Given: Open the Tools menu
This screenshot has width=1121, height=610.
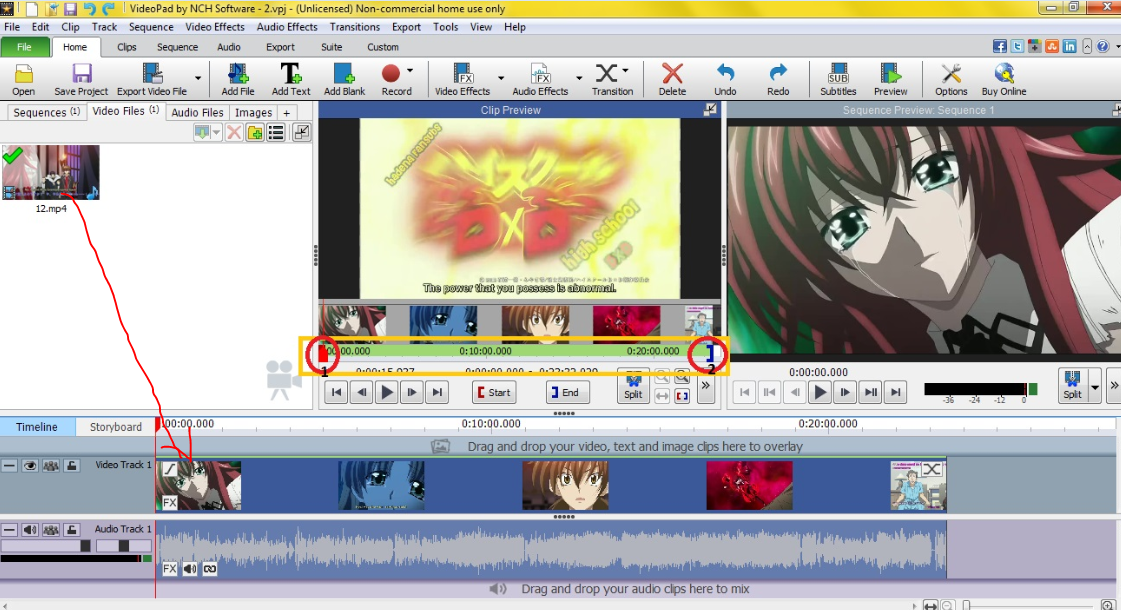Looking at the screenshot, I should coord(445,26).
